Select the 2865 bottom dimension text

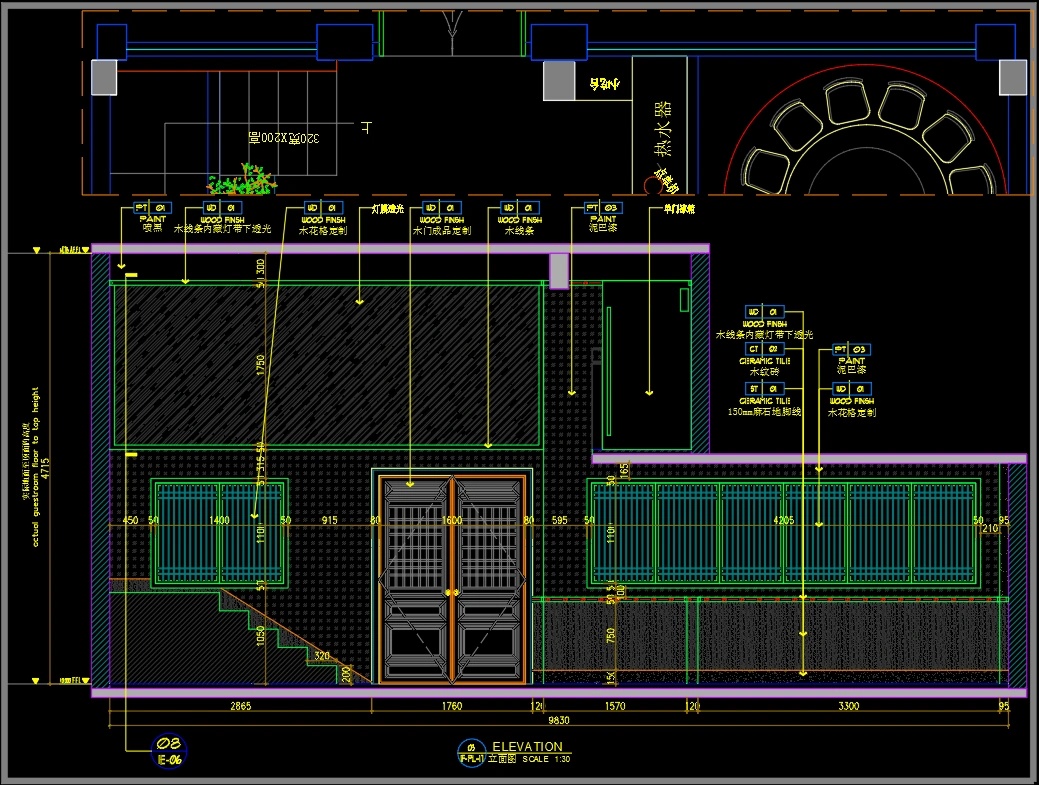(240, 707)
